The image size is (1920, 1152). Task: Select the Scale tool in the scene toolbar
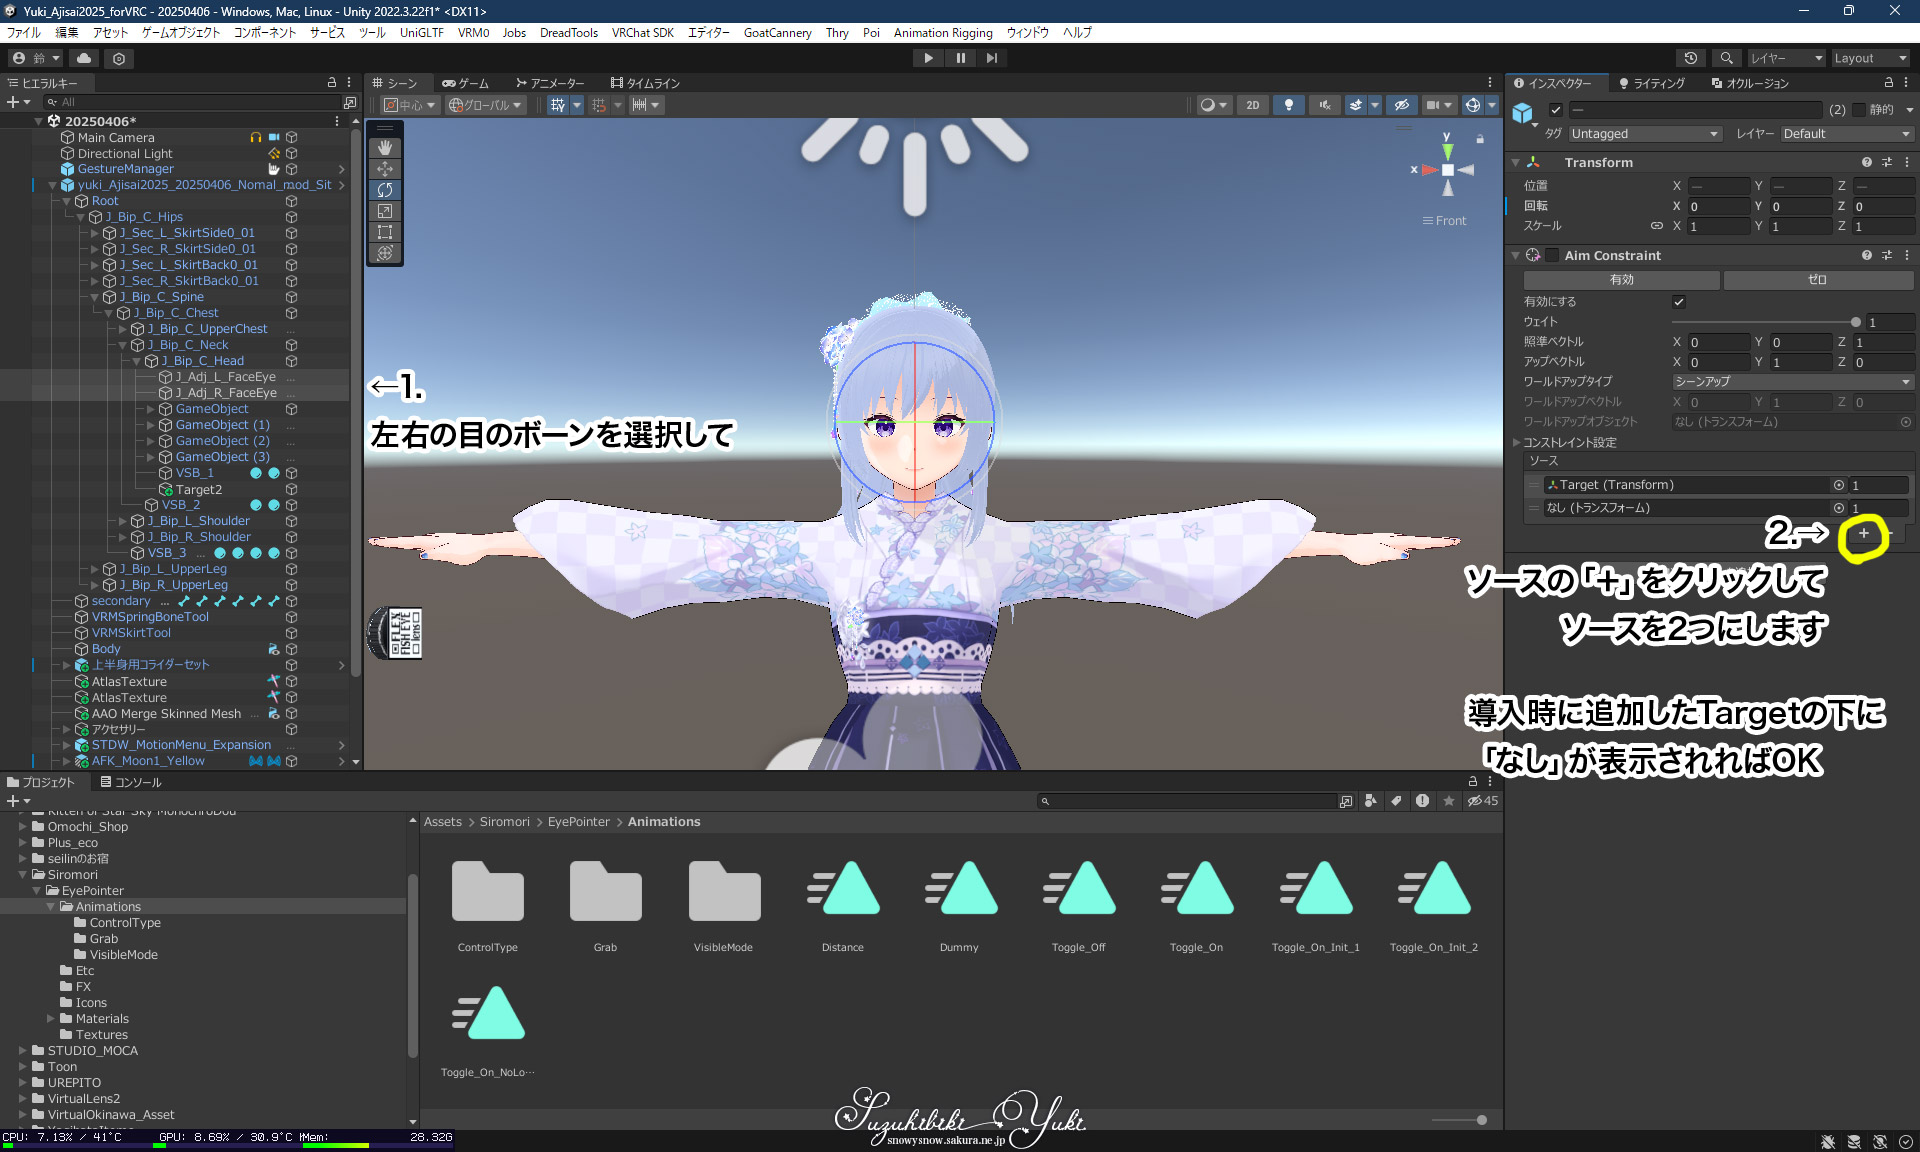385,210
